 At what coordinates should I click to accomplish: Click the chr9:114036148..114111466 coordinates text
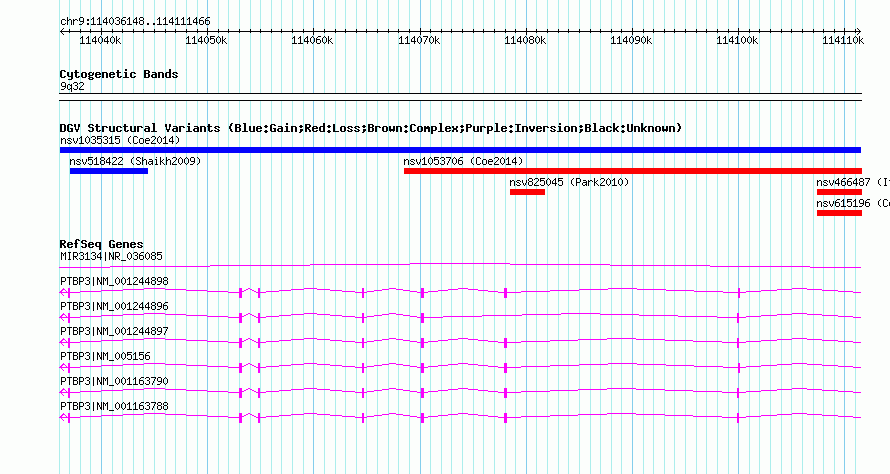[x=135, y=21]
